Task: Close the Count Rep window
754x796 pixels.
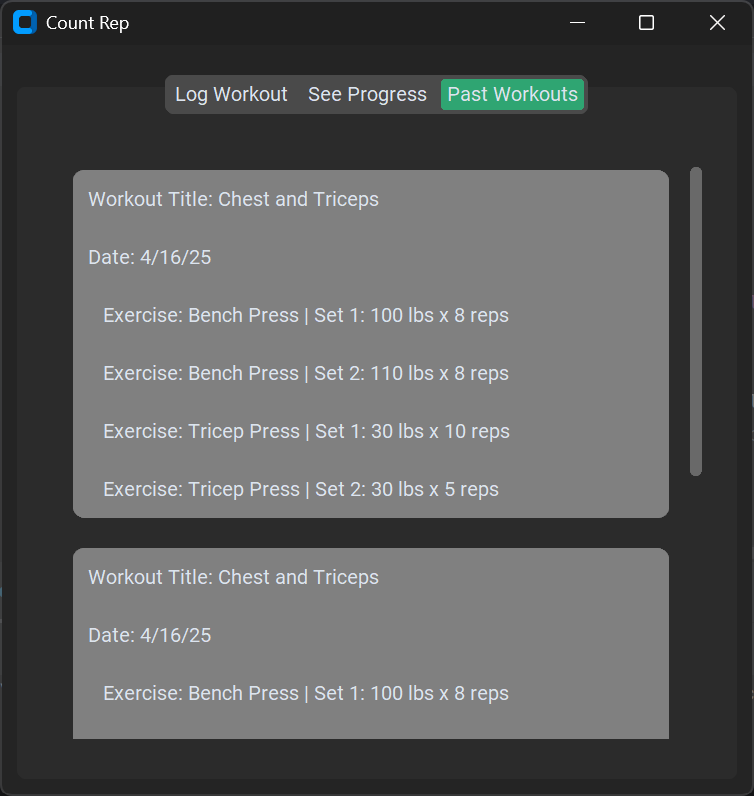Action: point(717,23)
